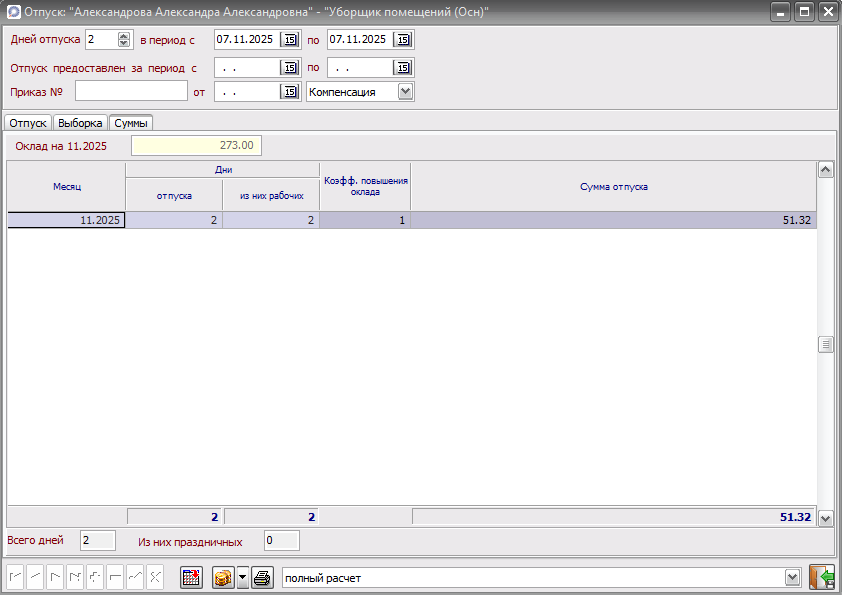
Task: Open calendar for 'granted for period' start date
Action: 290,68
